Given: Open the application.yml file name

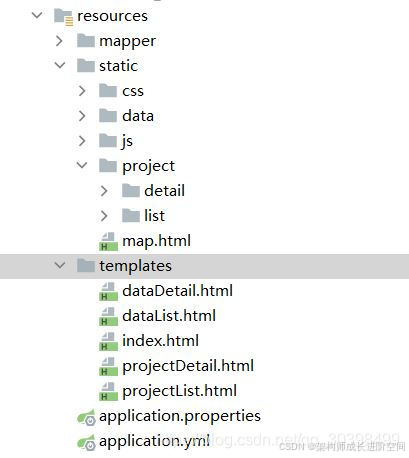Looking at the screenshot, I should (x=154, y=441).
